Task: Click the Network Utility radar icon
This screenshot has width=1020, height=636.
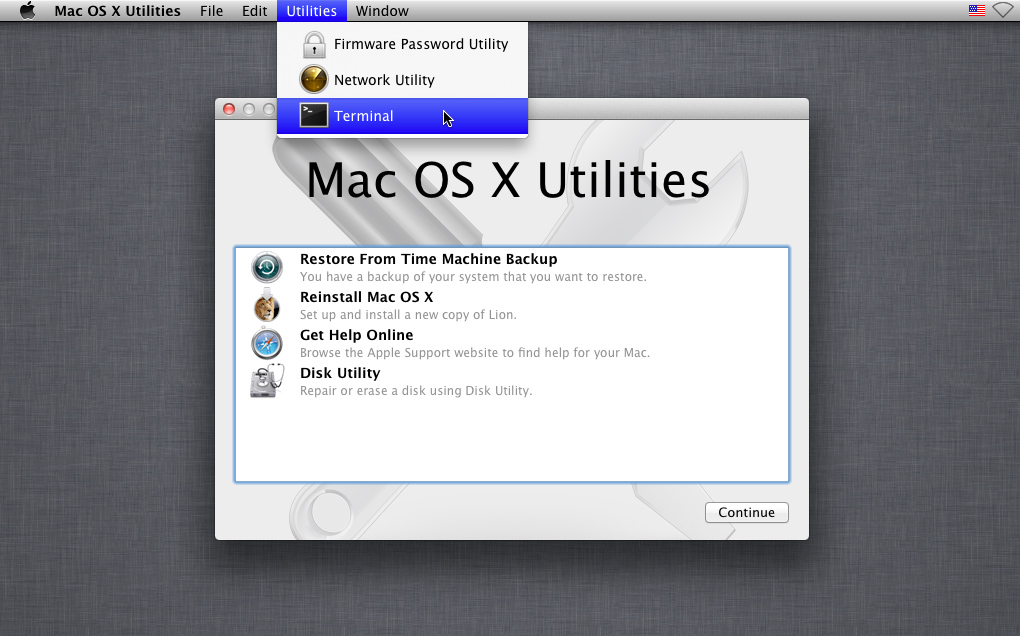Action: (314, 80)
